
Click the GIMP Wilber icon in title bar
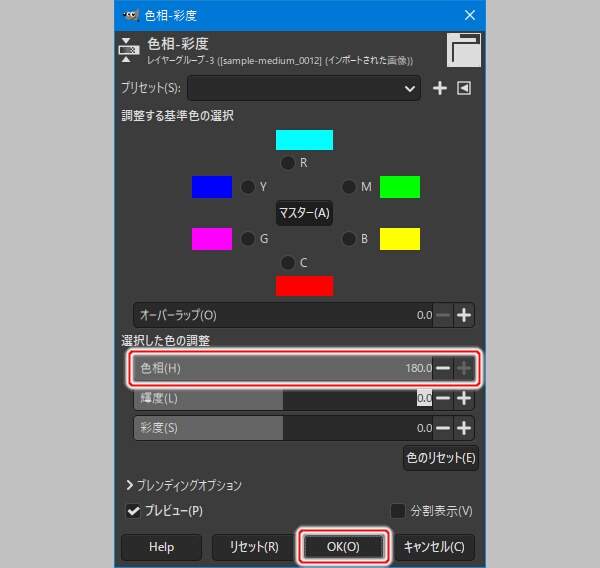click(x=130, y=15)
